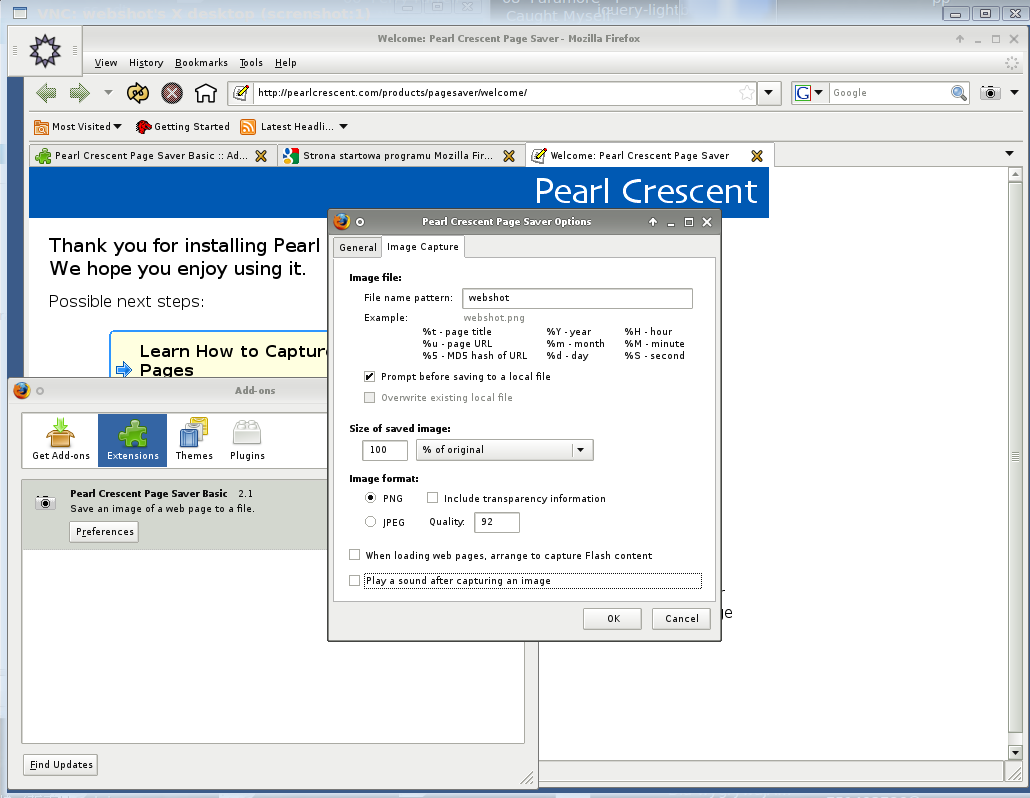The image size is (1030, 798).
Task: Click the spiky star icon at top left
Action: 45,51
